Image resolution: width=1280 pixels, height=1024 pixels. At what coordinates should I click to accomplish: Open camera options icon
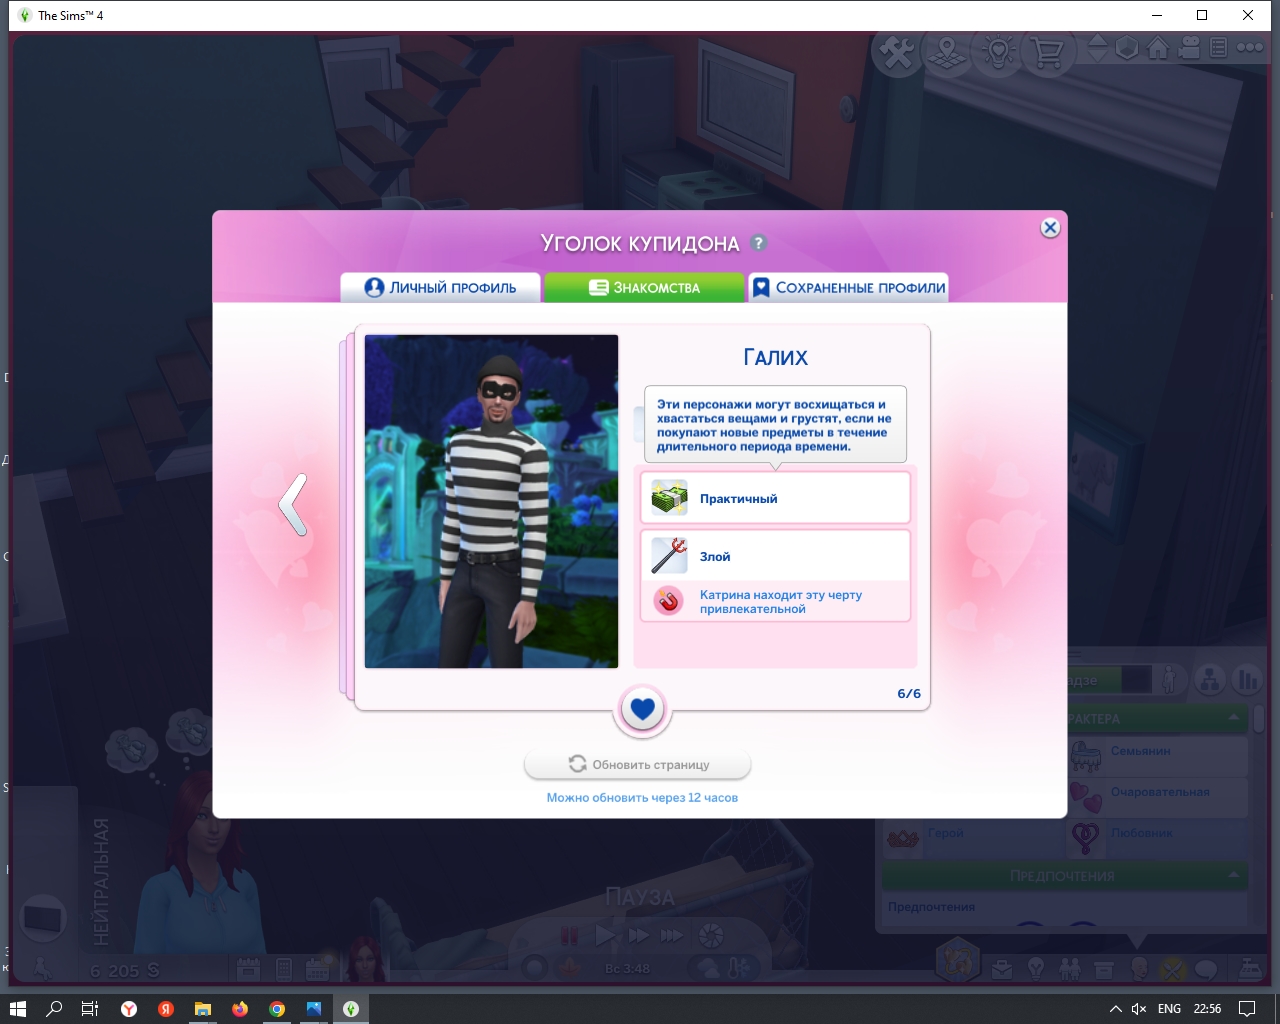[x=1189, y=48]
